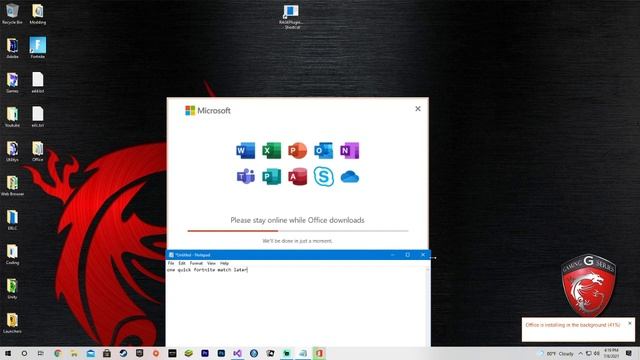This screenshot has width=640, height=360.
Task: Select the Games folder on desktop
Action: [12, 82]
